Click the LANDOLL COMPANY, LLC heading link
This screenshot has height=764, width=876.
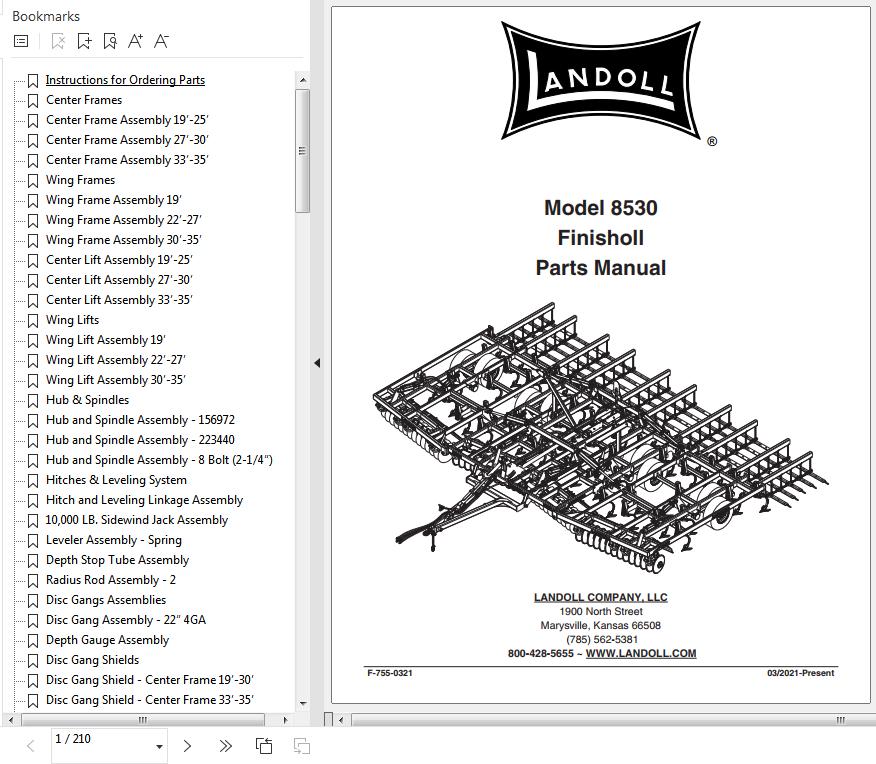pos(601,598)
